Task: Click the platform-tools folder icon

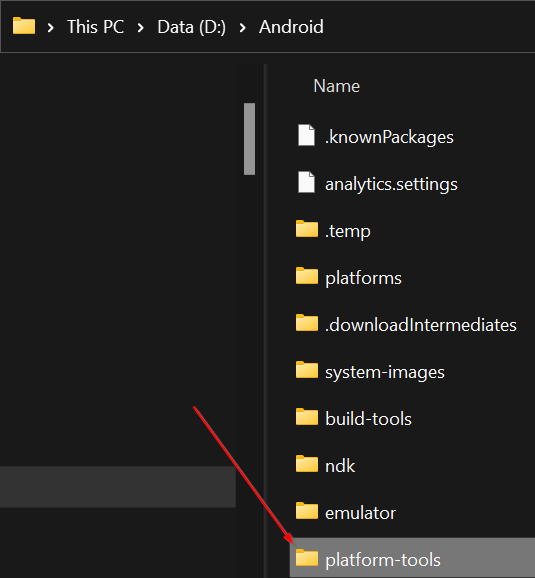Action: pyautogui.click(x=307, y=557)
